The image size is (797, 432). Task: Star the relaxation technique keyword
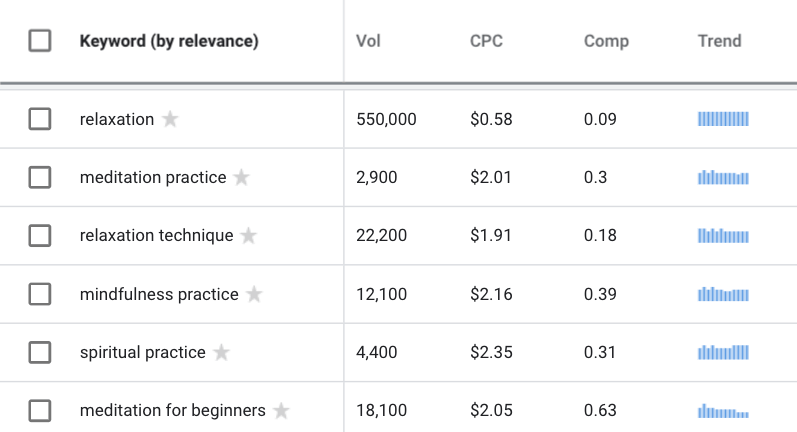click(x=249, y=235)
